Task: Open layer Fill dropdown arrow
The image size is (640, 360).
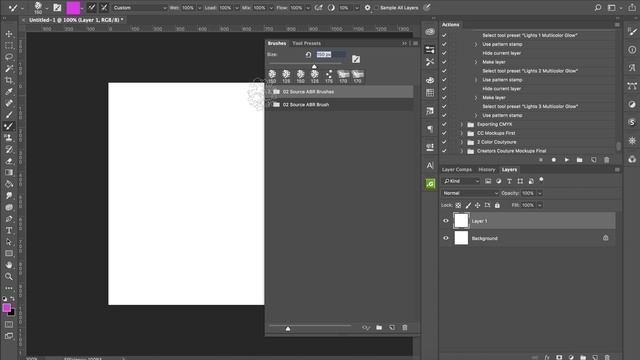Action: pyautogui.click(x=540, y=205)
